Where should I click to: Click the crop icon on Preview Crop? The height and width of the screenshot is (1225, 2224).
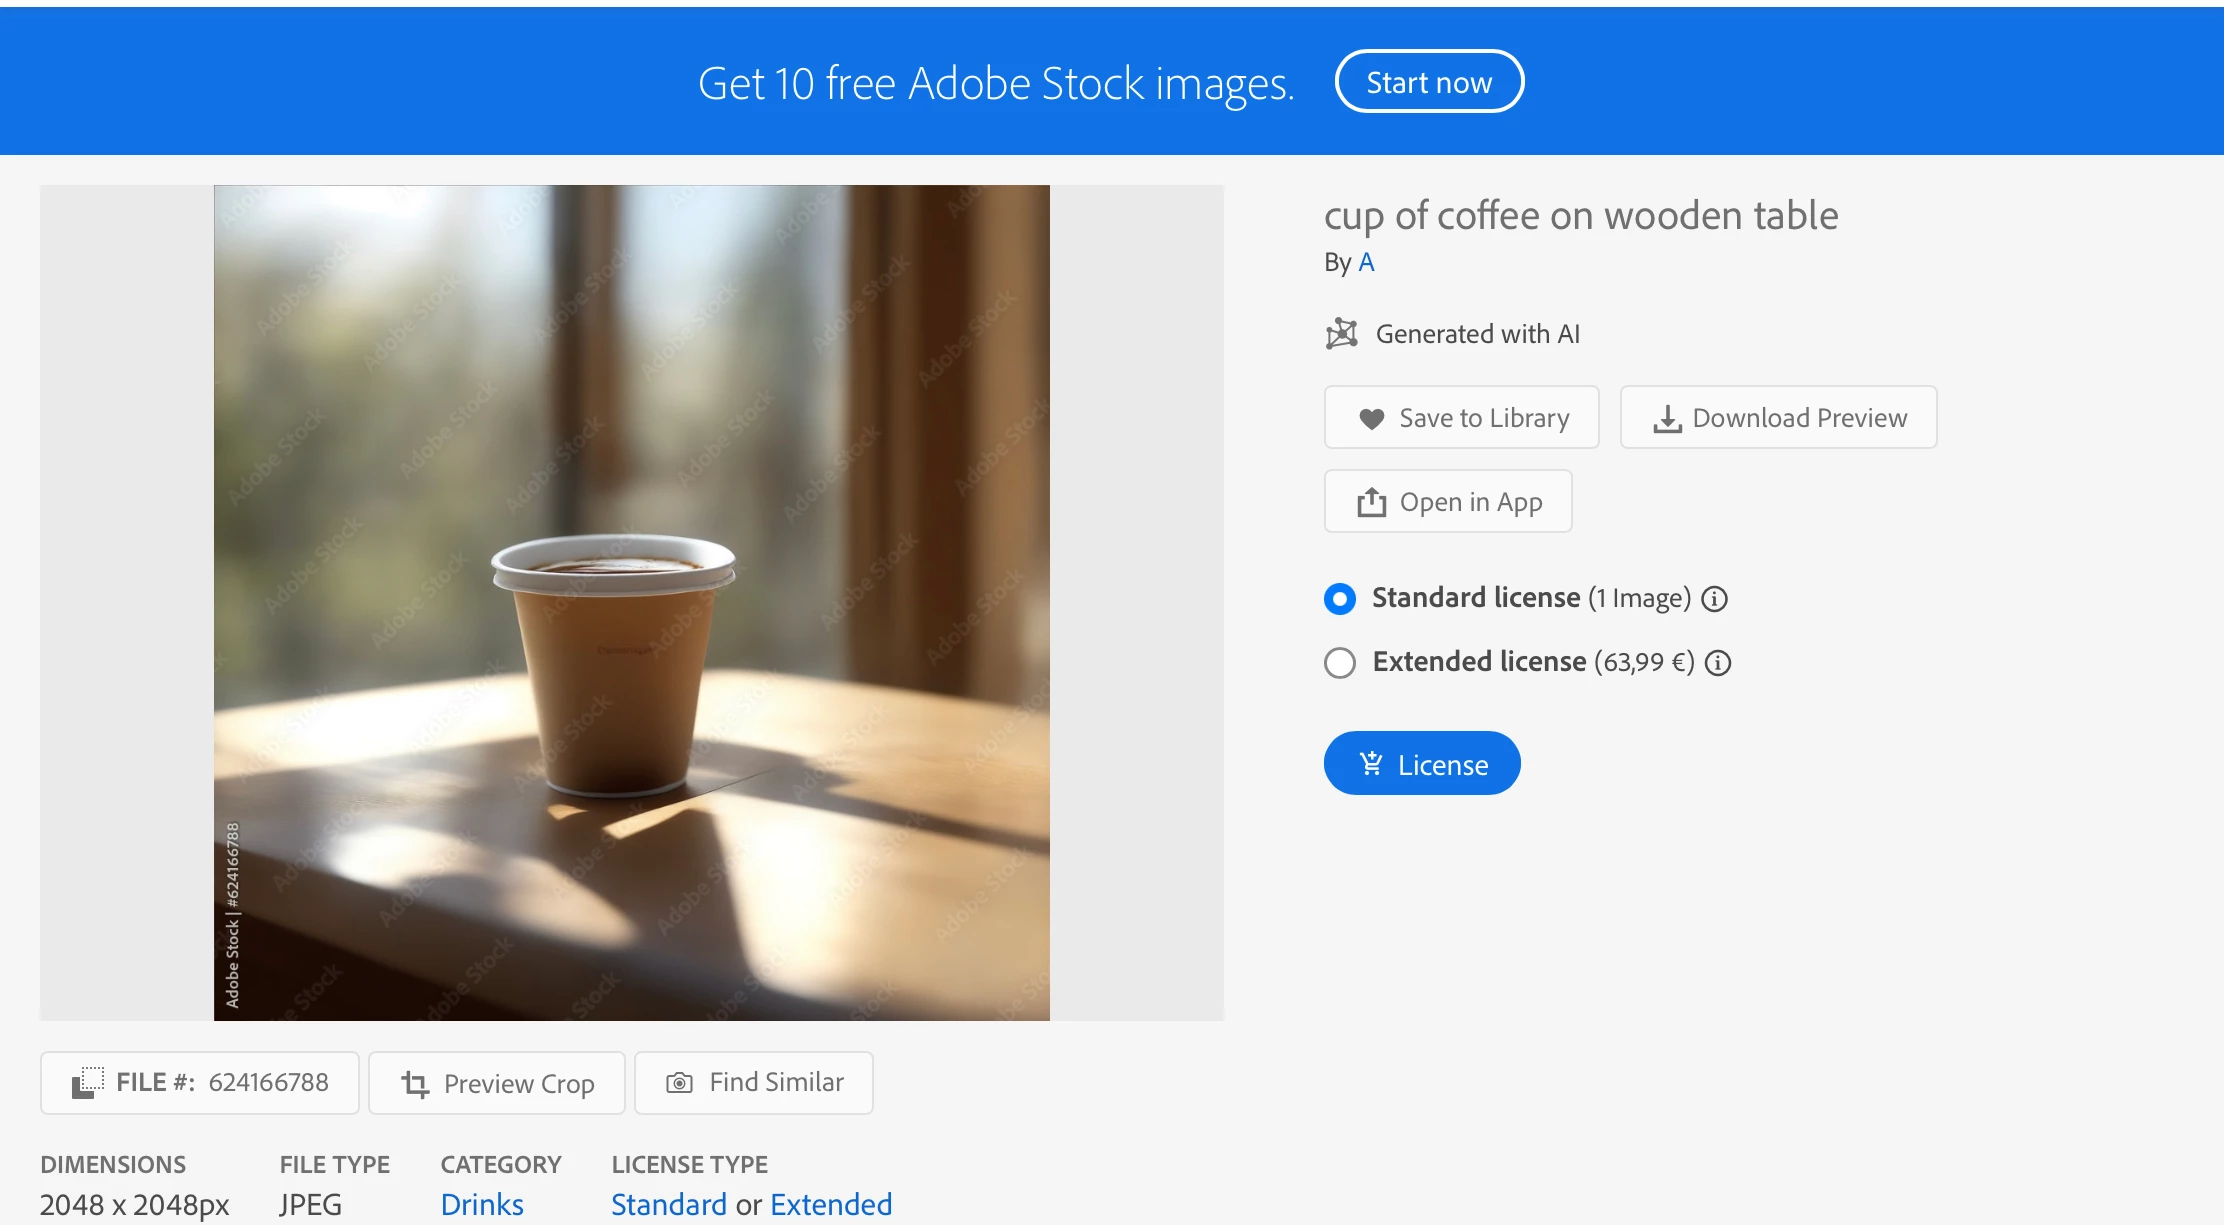pyautogui.click(x=415, y=1084)
